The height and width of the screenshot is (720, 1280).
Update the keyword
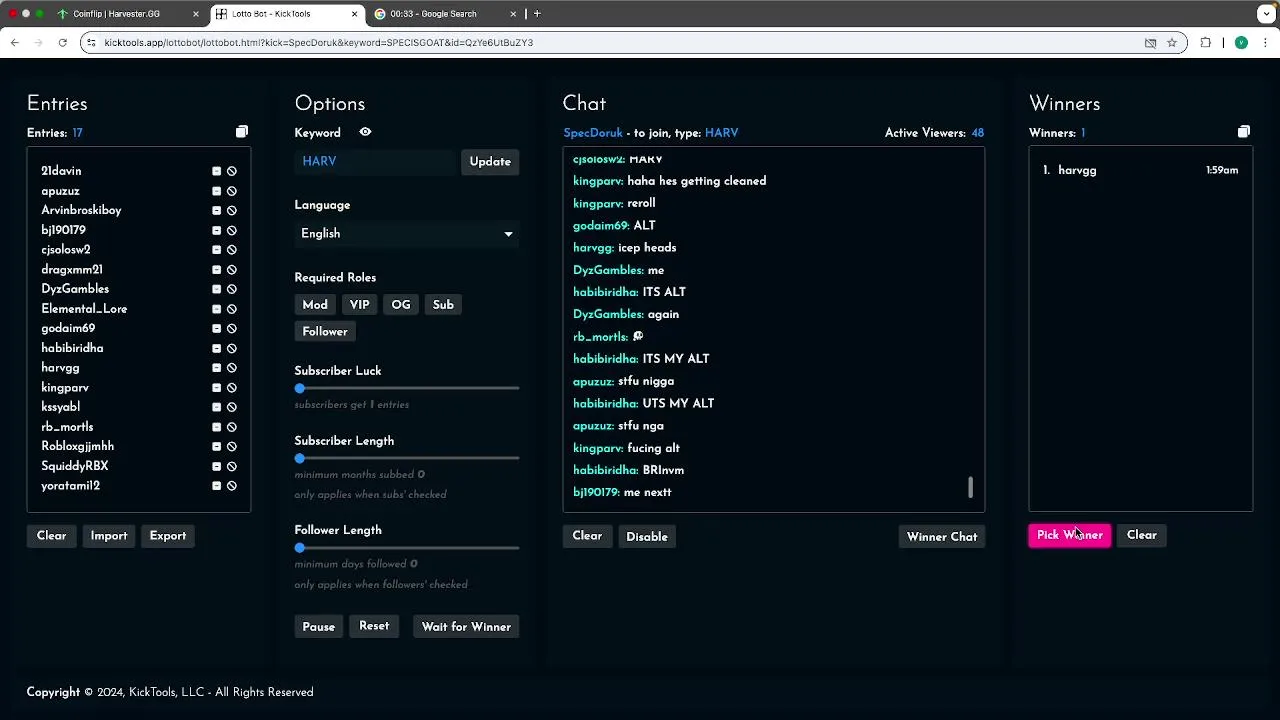490,162
